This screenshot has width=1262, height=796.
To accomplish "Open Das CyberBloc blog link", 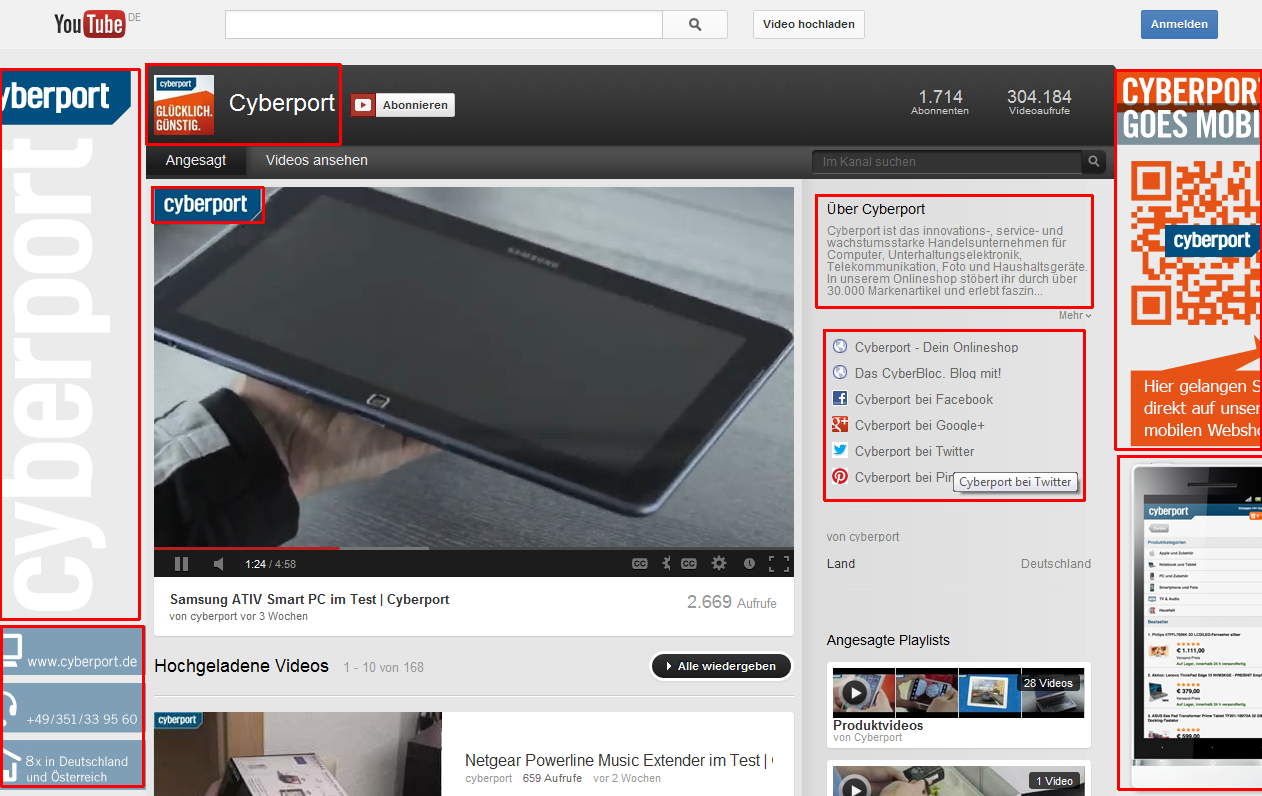I will (x=928, y=373).
